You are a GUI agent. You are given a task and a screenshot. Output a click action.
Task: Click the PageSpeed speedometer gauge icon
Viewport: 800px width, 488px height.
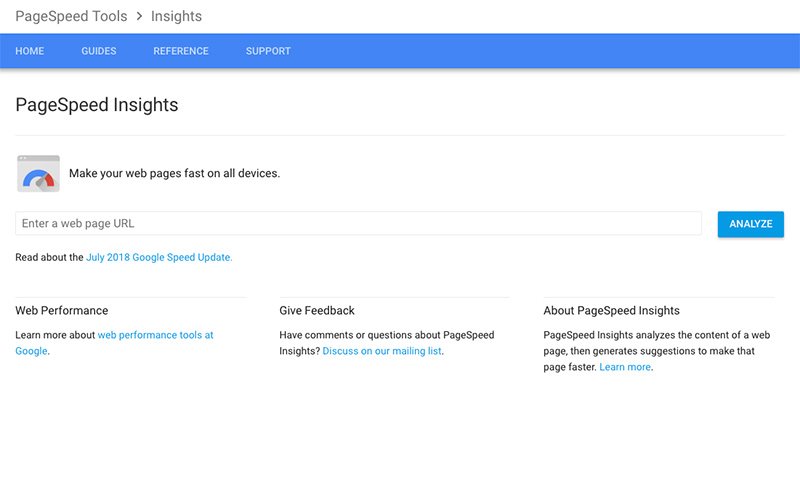coord(38,174)
